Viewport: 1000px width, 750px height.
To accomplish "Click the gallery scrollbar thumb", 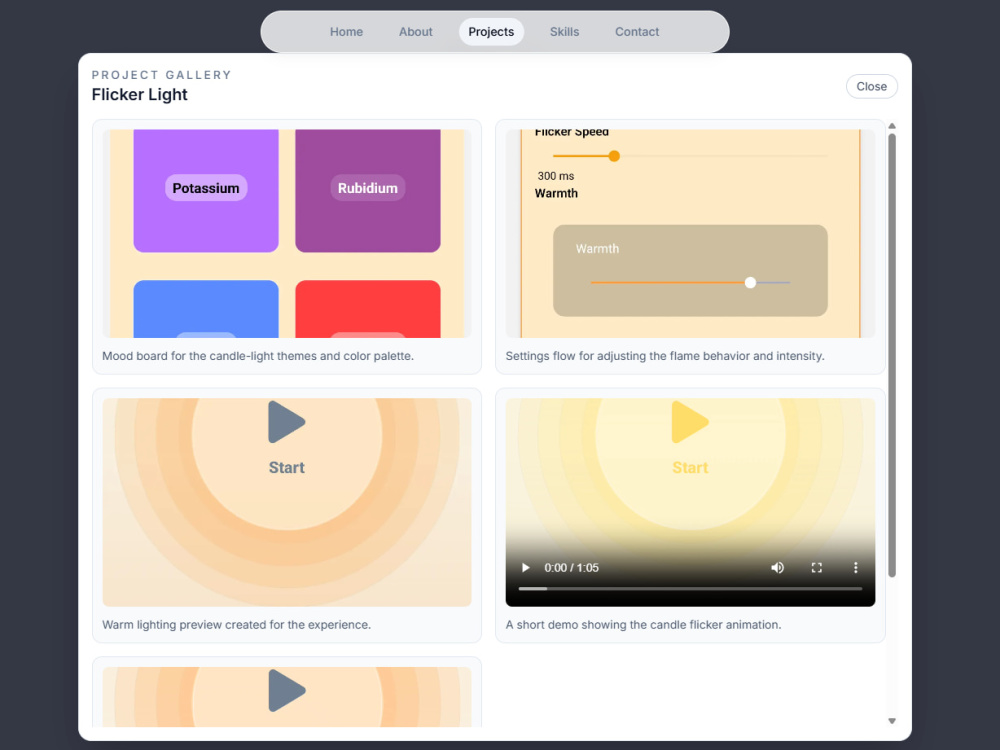I will click(892, 355).
